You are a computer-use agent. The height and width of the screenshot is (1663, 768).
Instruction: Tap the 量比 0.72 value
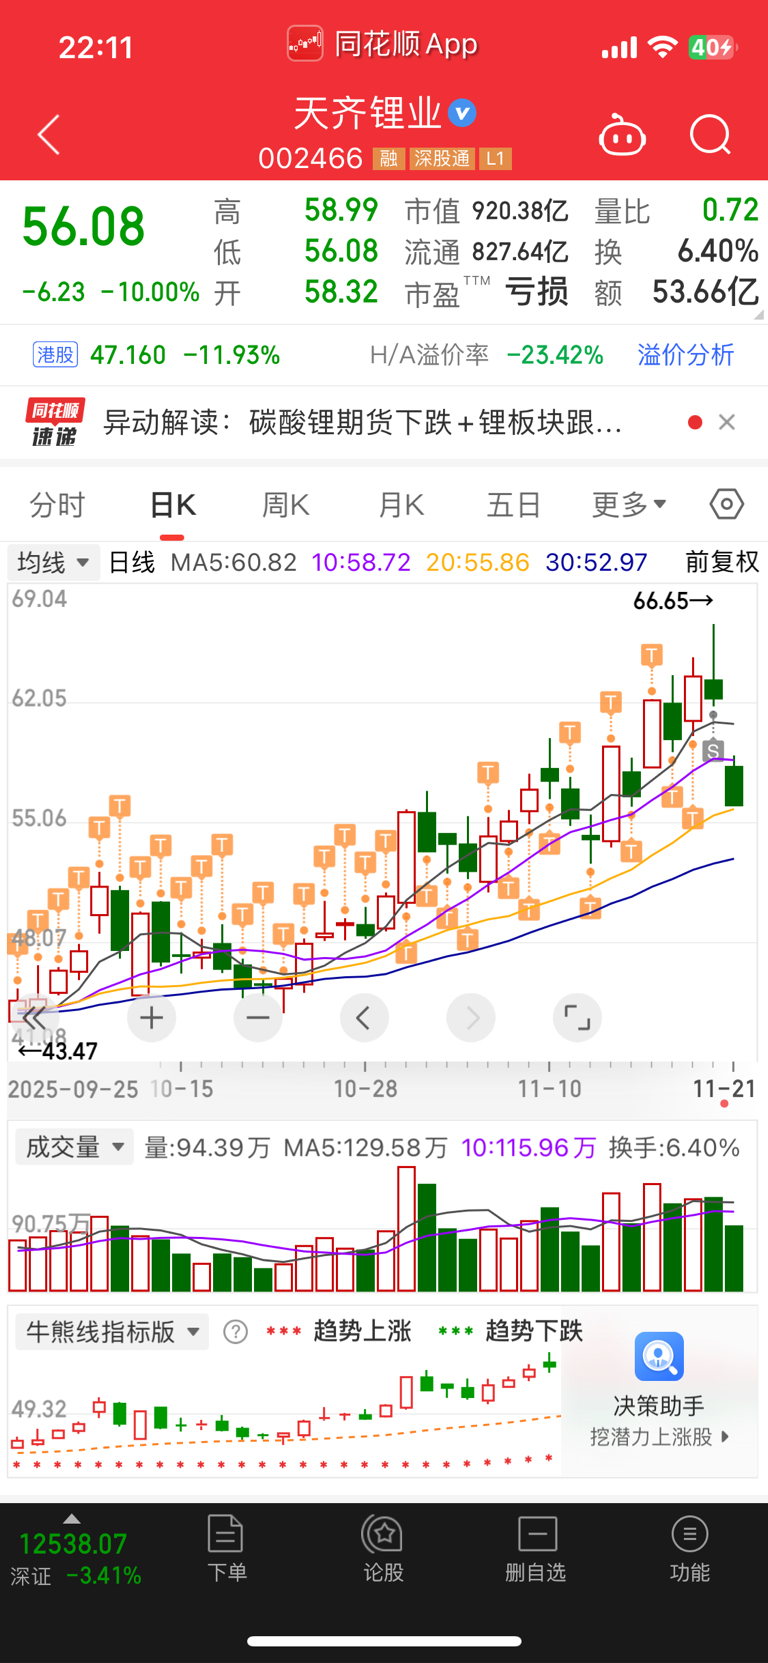pos(730,210)
